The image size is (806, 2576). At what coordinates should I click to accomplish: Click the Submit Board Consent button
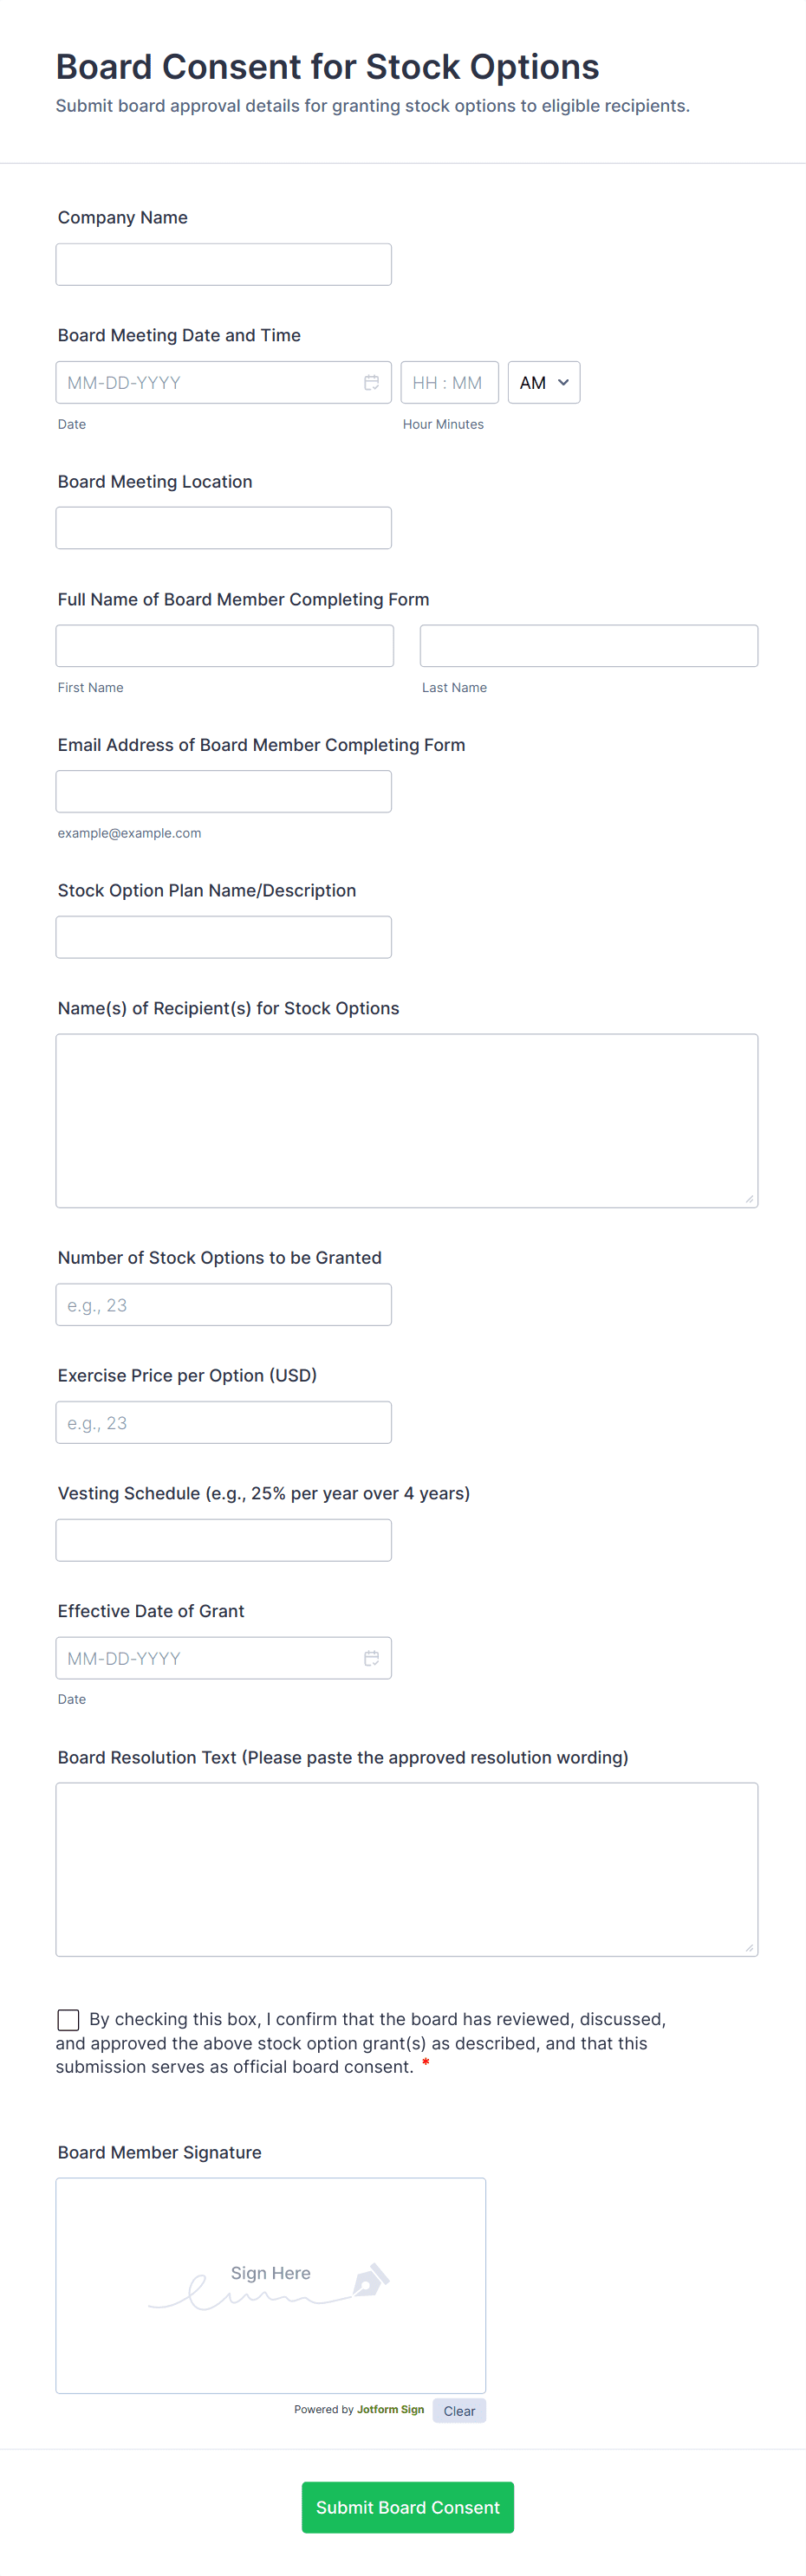(x=407, y=2506)
